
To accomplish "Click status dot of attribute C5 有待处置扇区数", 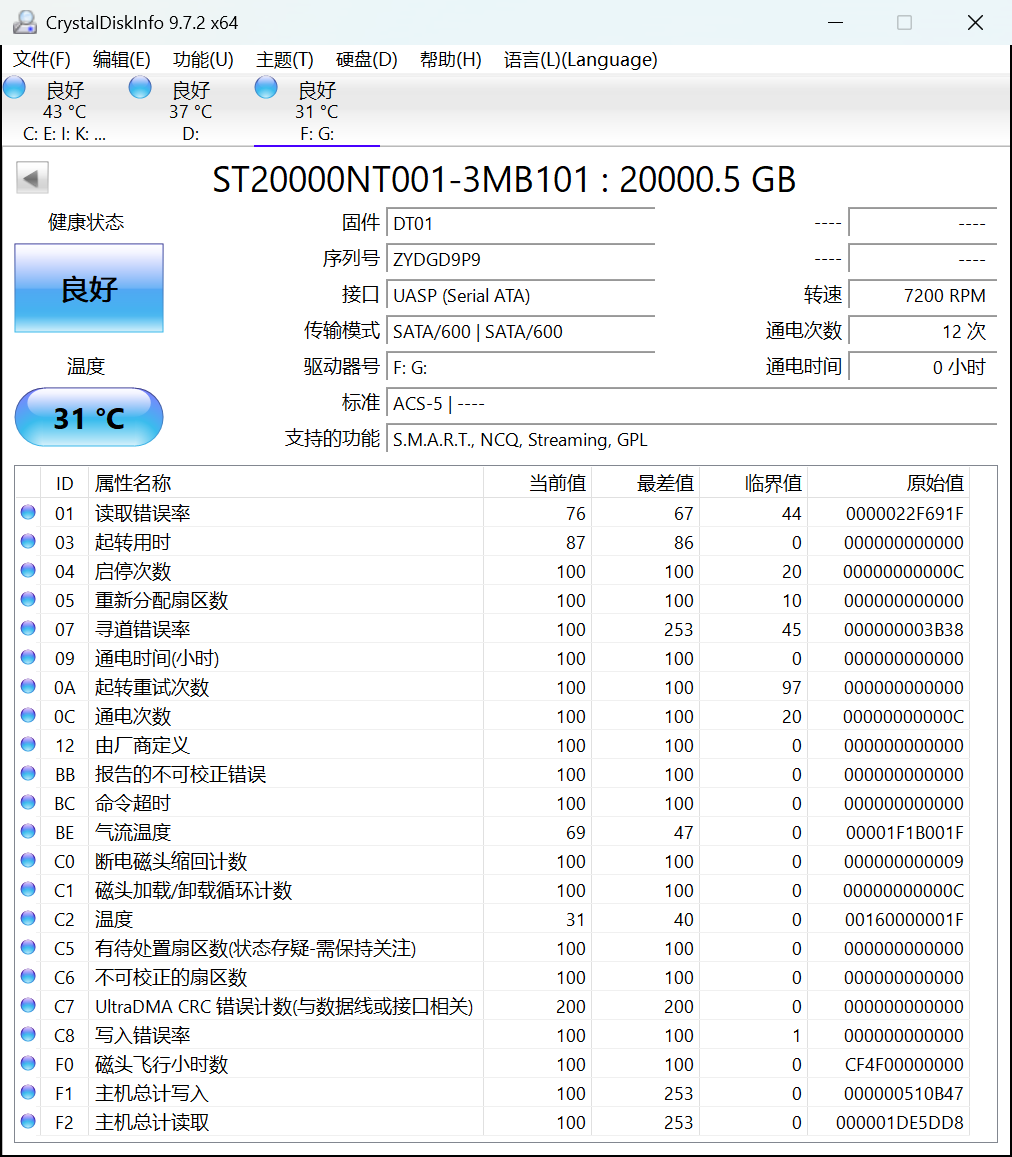I will coord(28,947).
